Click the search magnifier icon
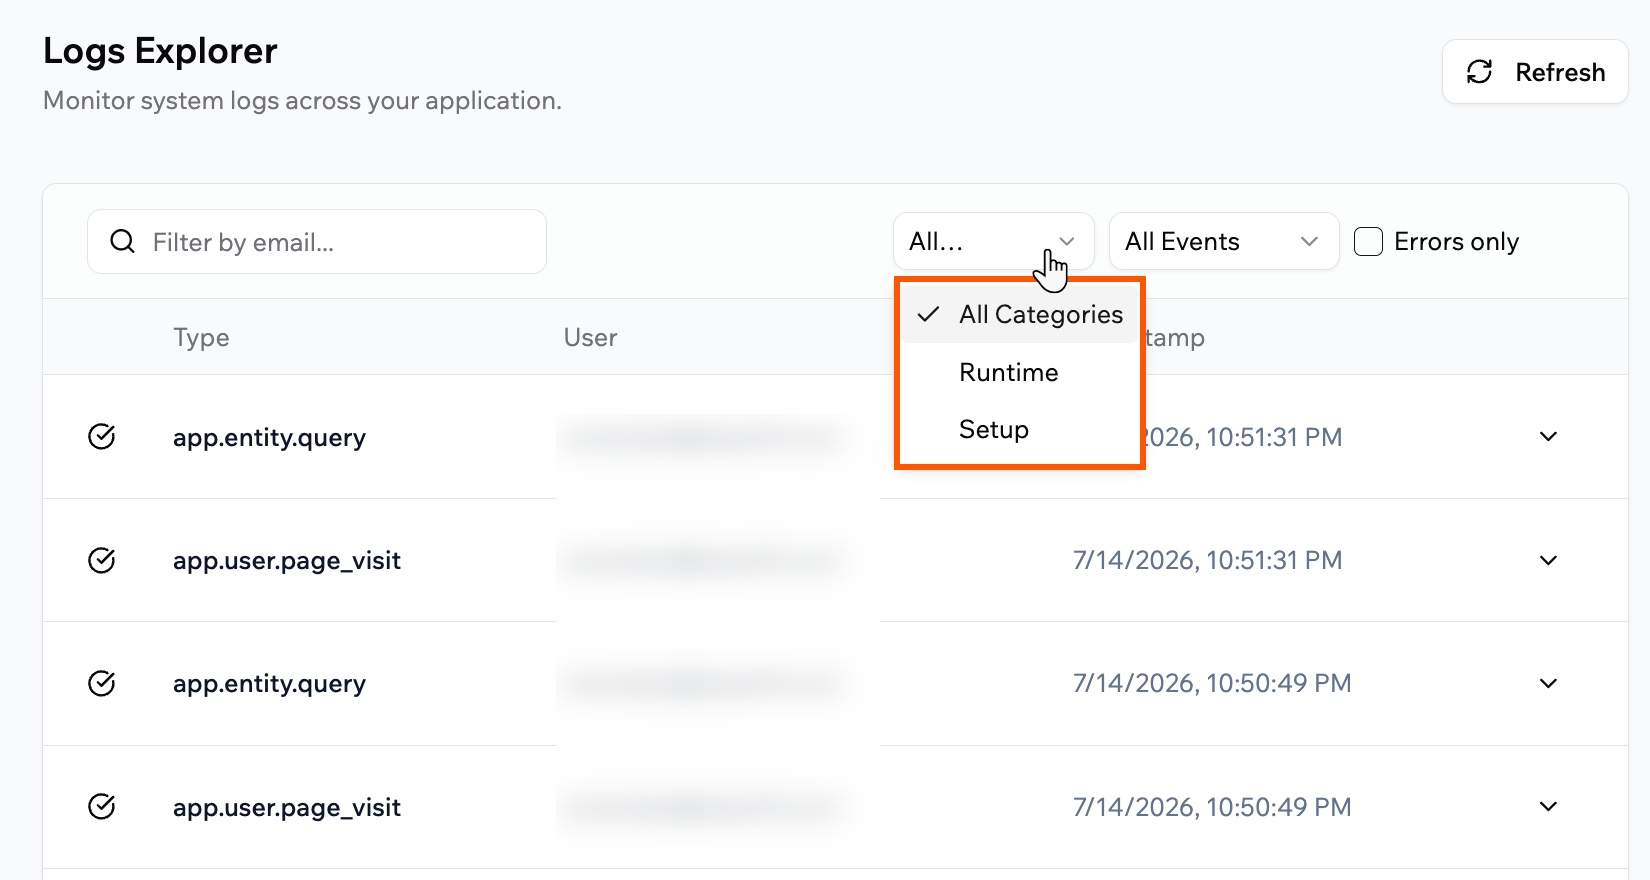The height and width of the screenshot is (880, 1650). [122, 242]
